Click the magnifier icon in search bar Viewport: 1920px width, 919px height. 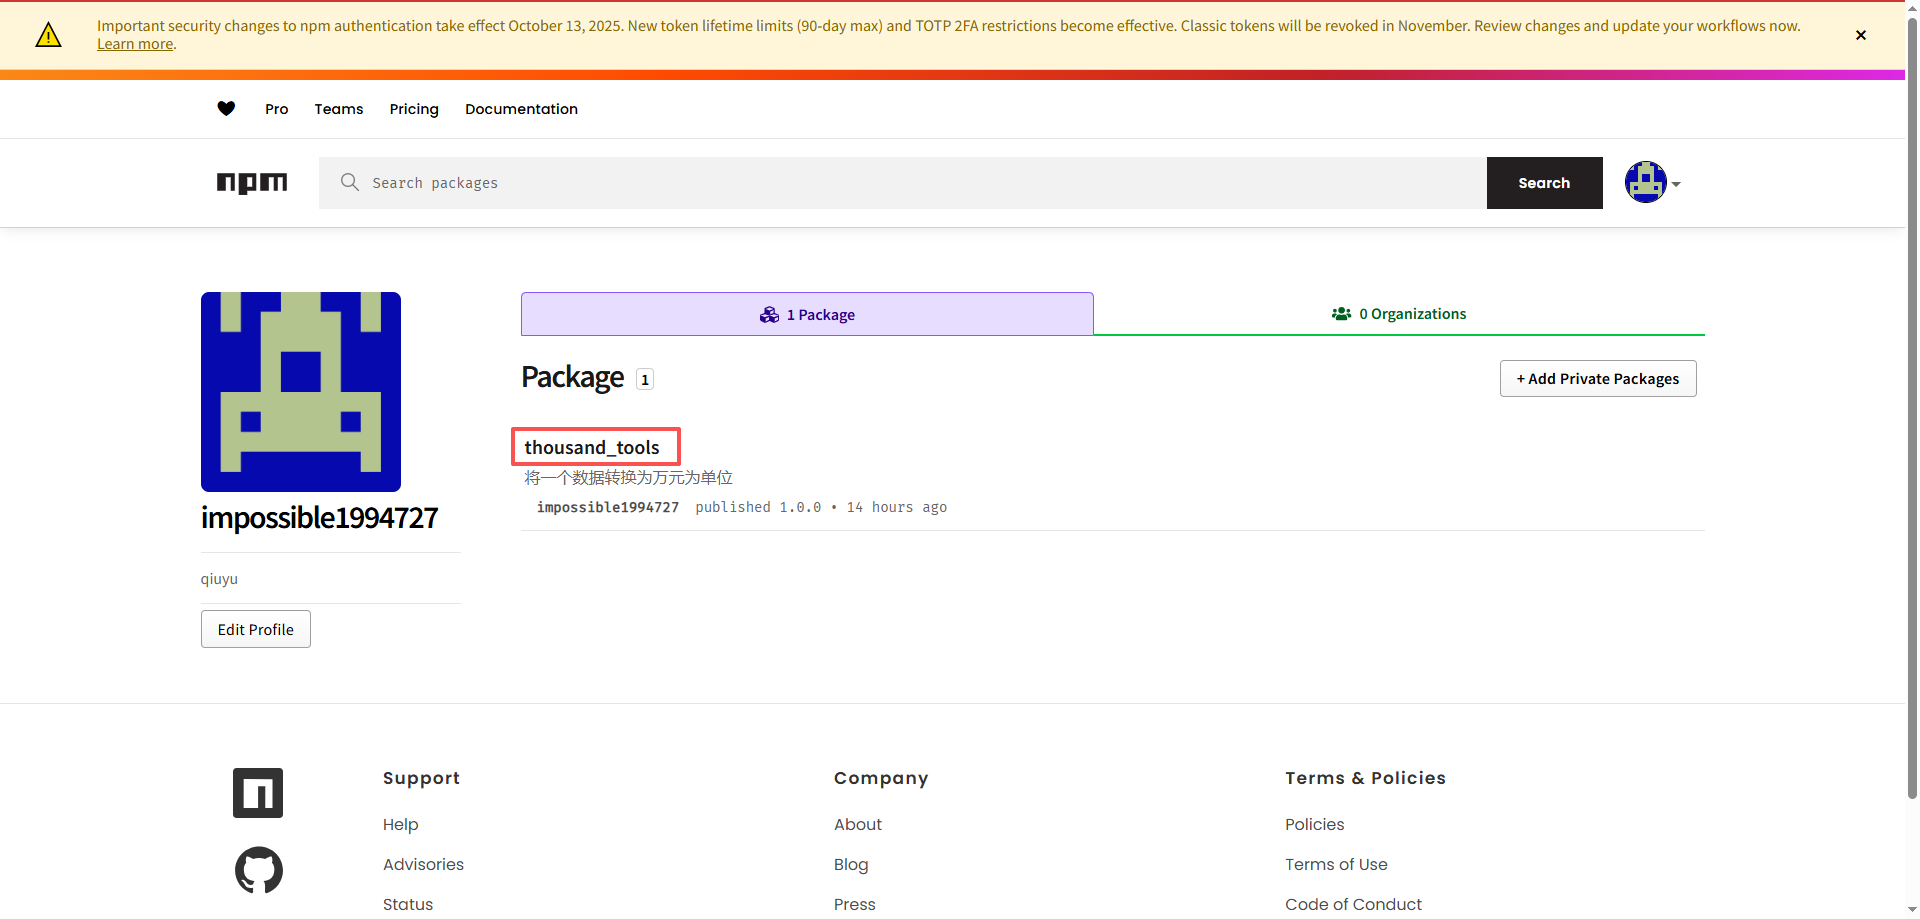click(349, 182)
